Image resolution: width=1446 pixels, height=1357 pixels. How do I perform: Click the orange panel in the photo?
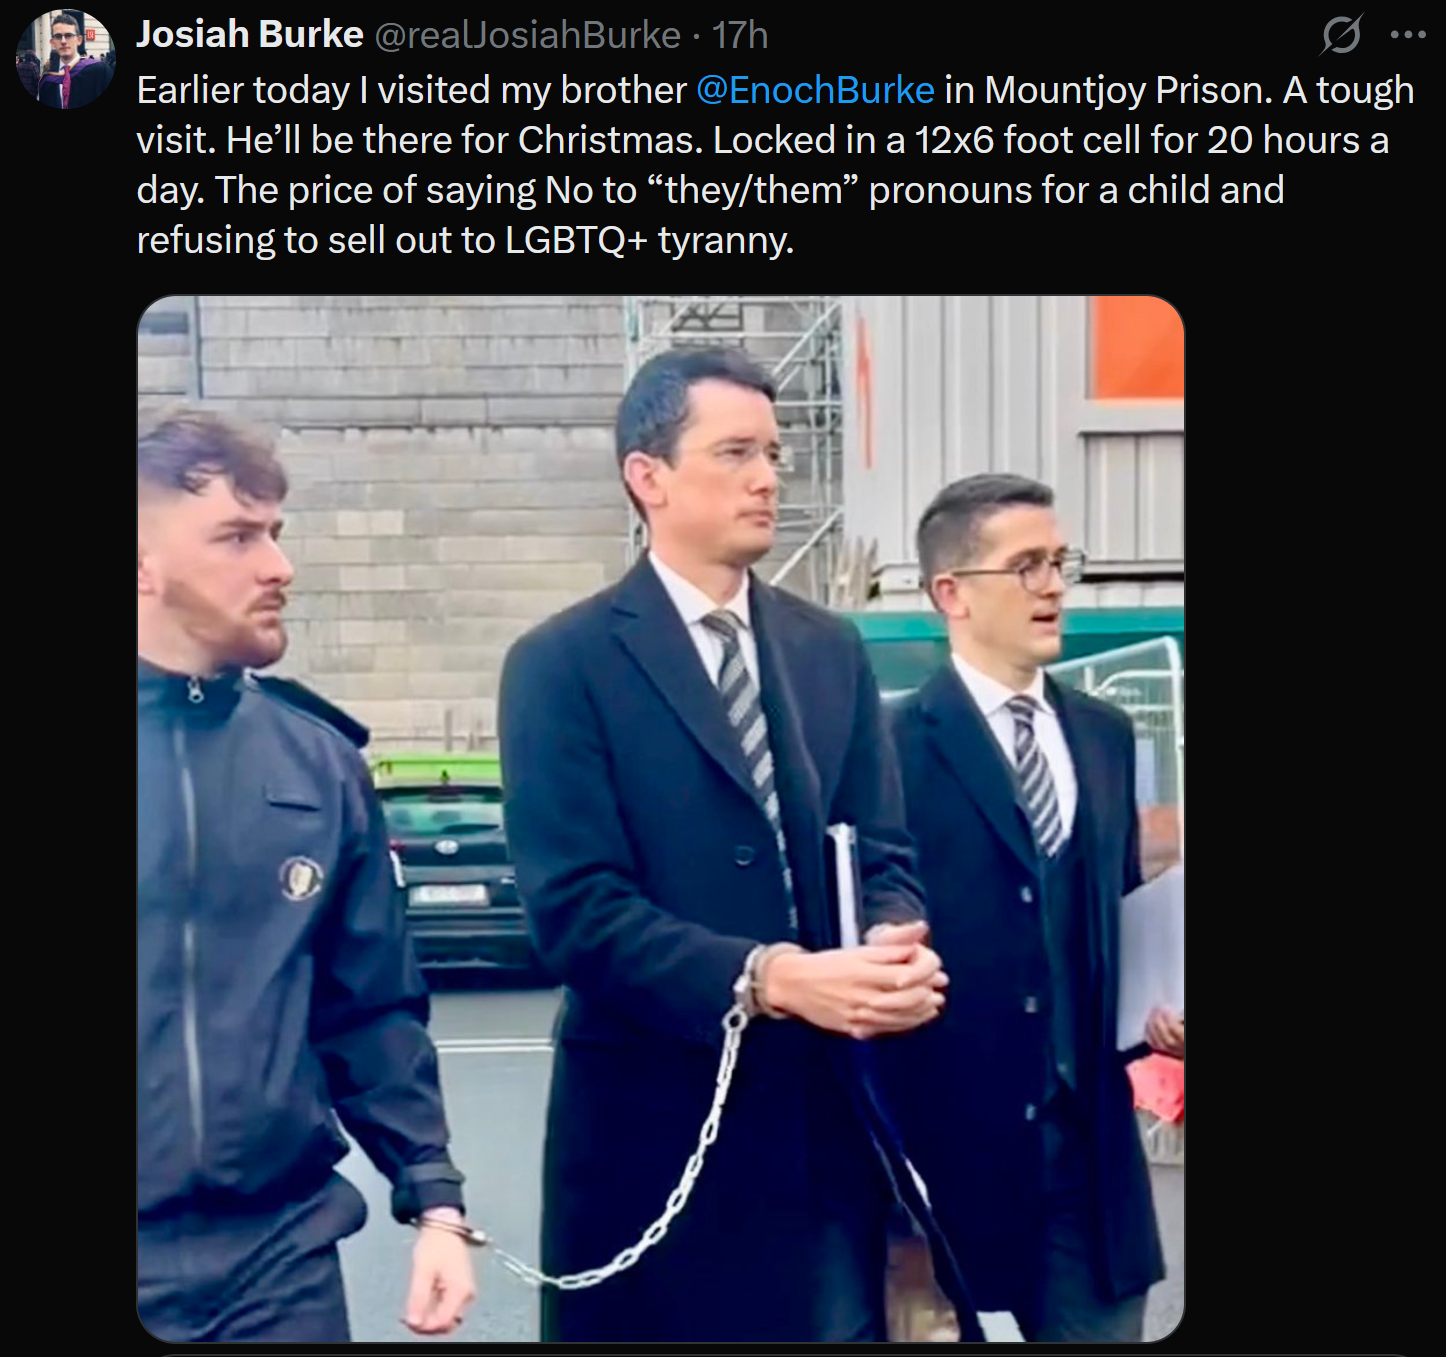[1137, 347]
